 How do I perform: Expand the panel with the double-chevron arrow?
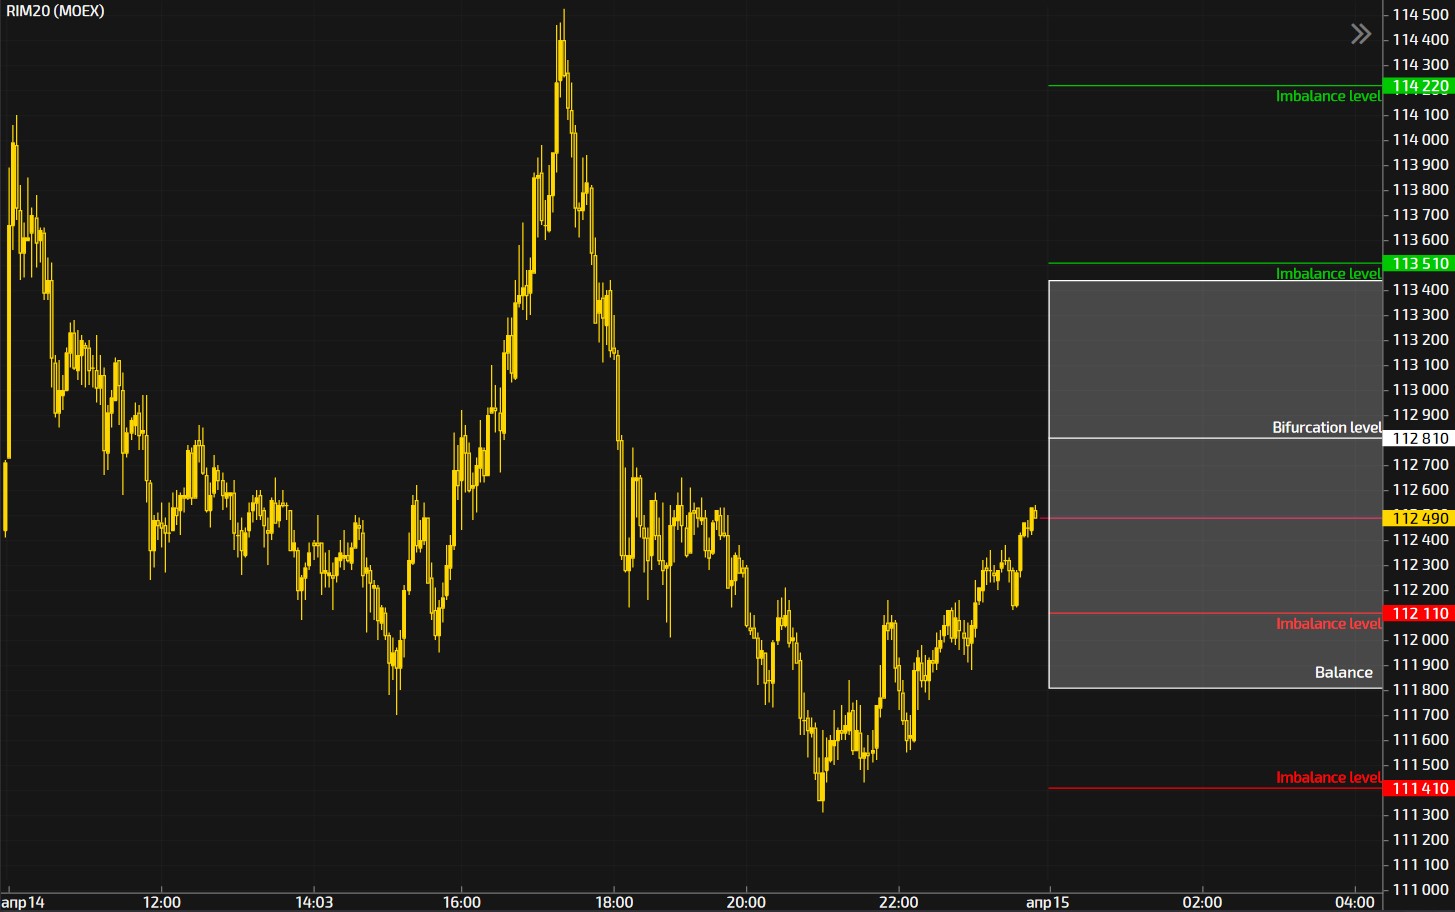click(x=1360, y=35)
